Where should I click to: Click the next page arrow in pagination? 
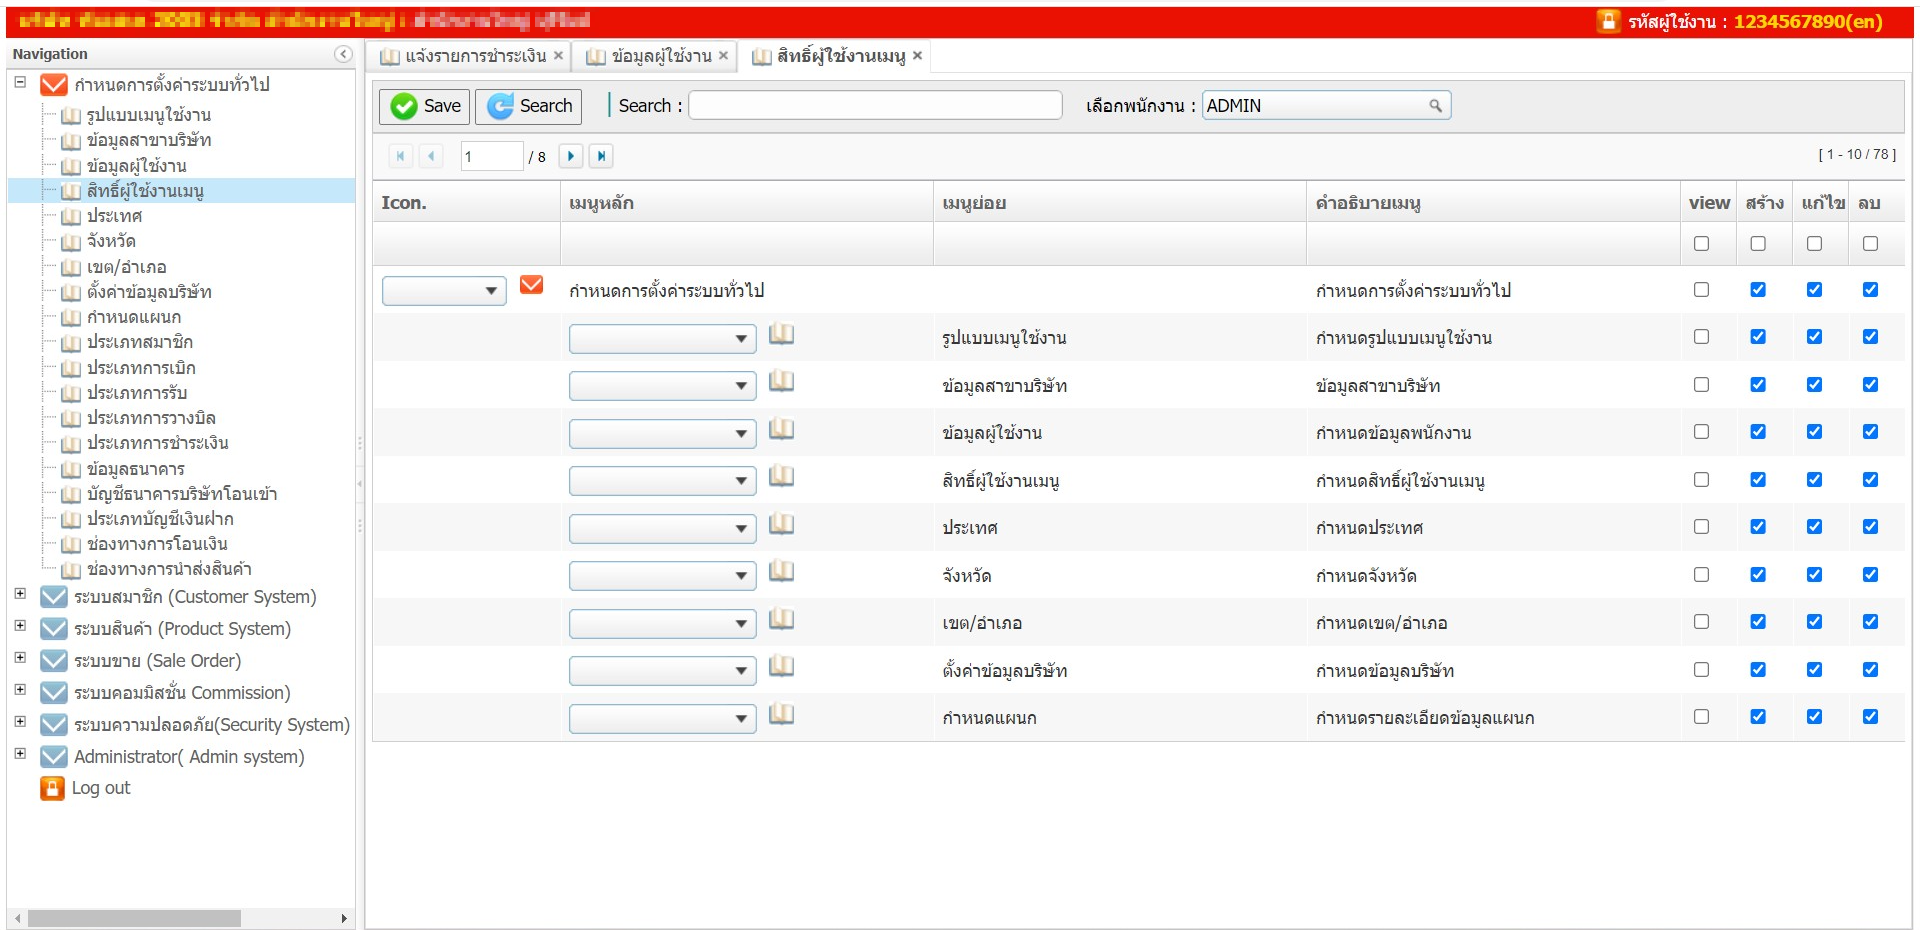click(570, 156)
